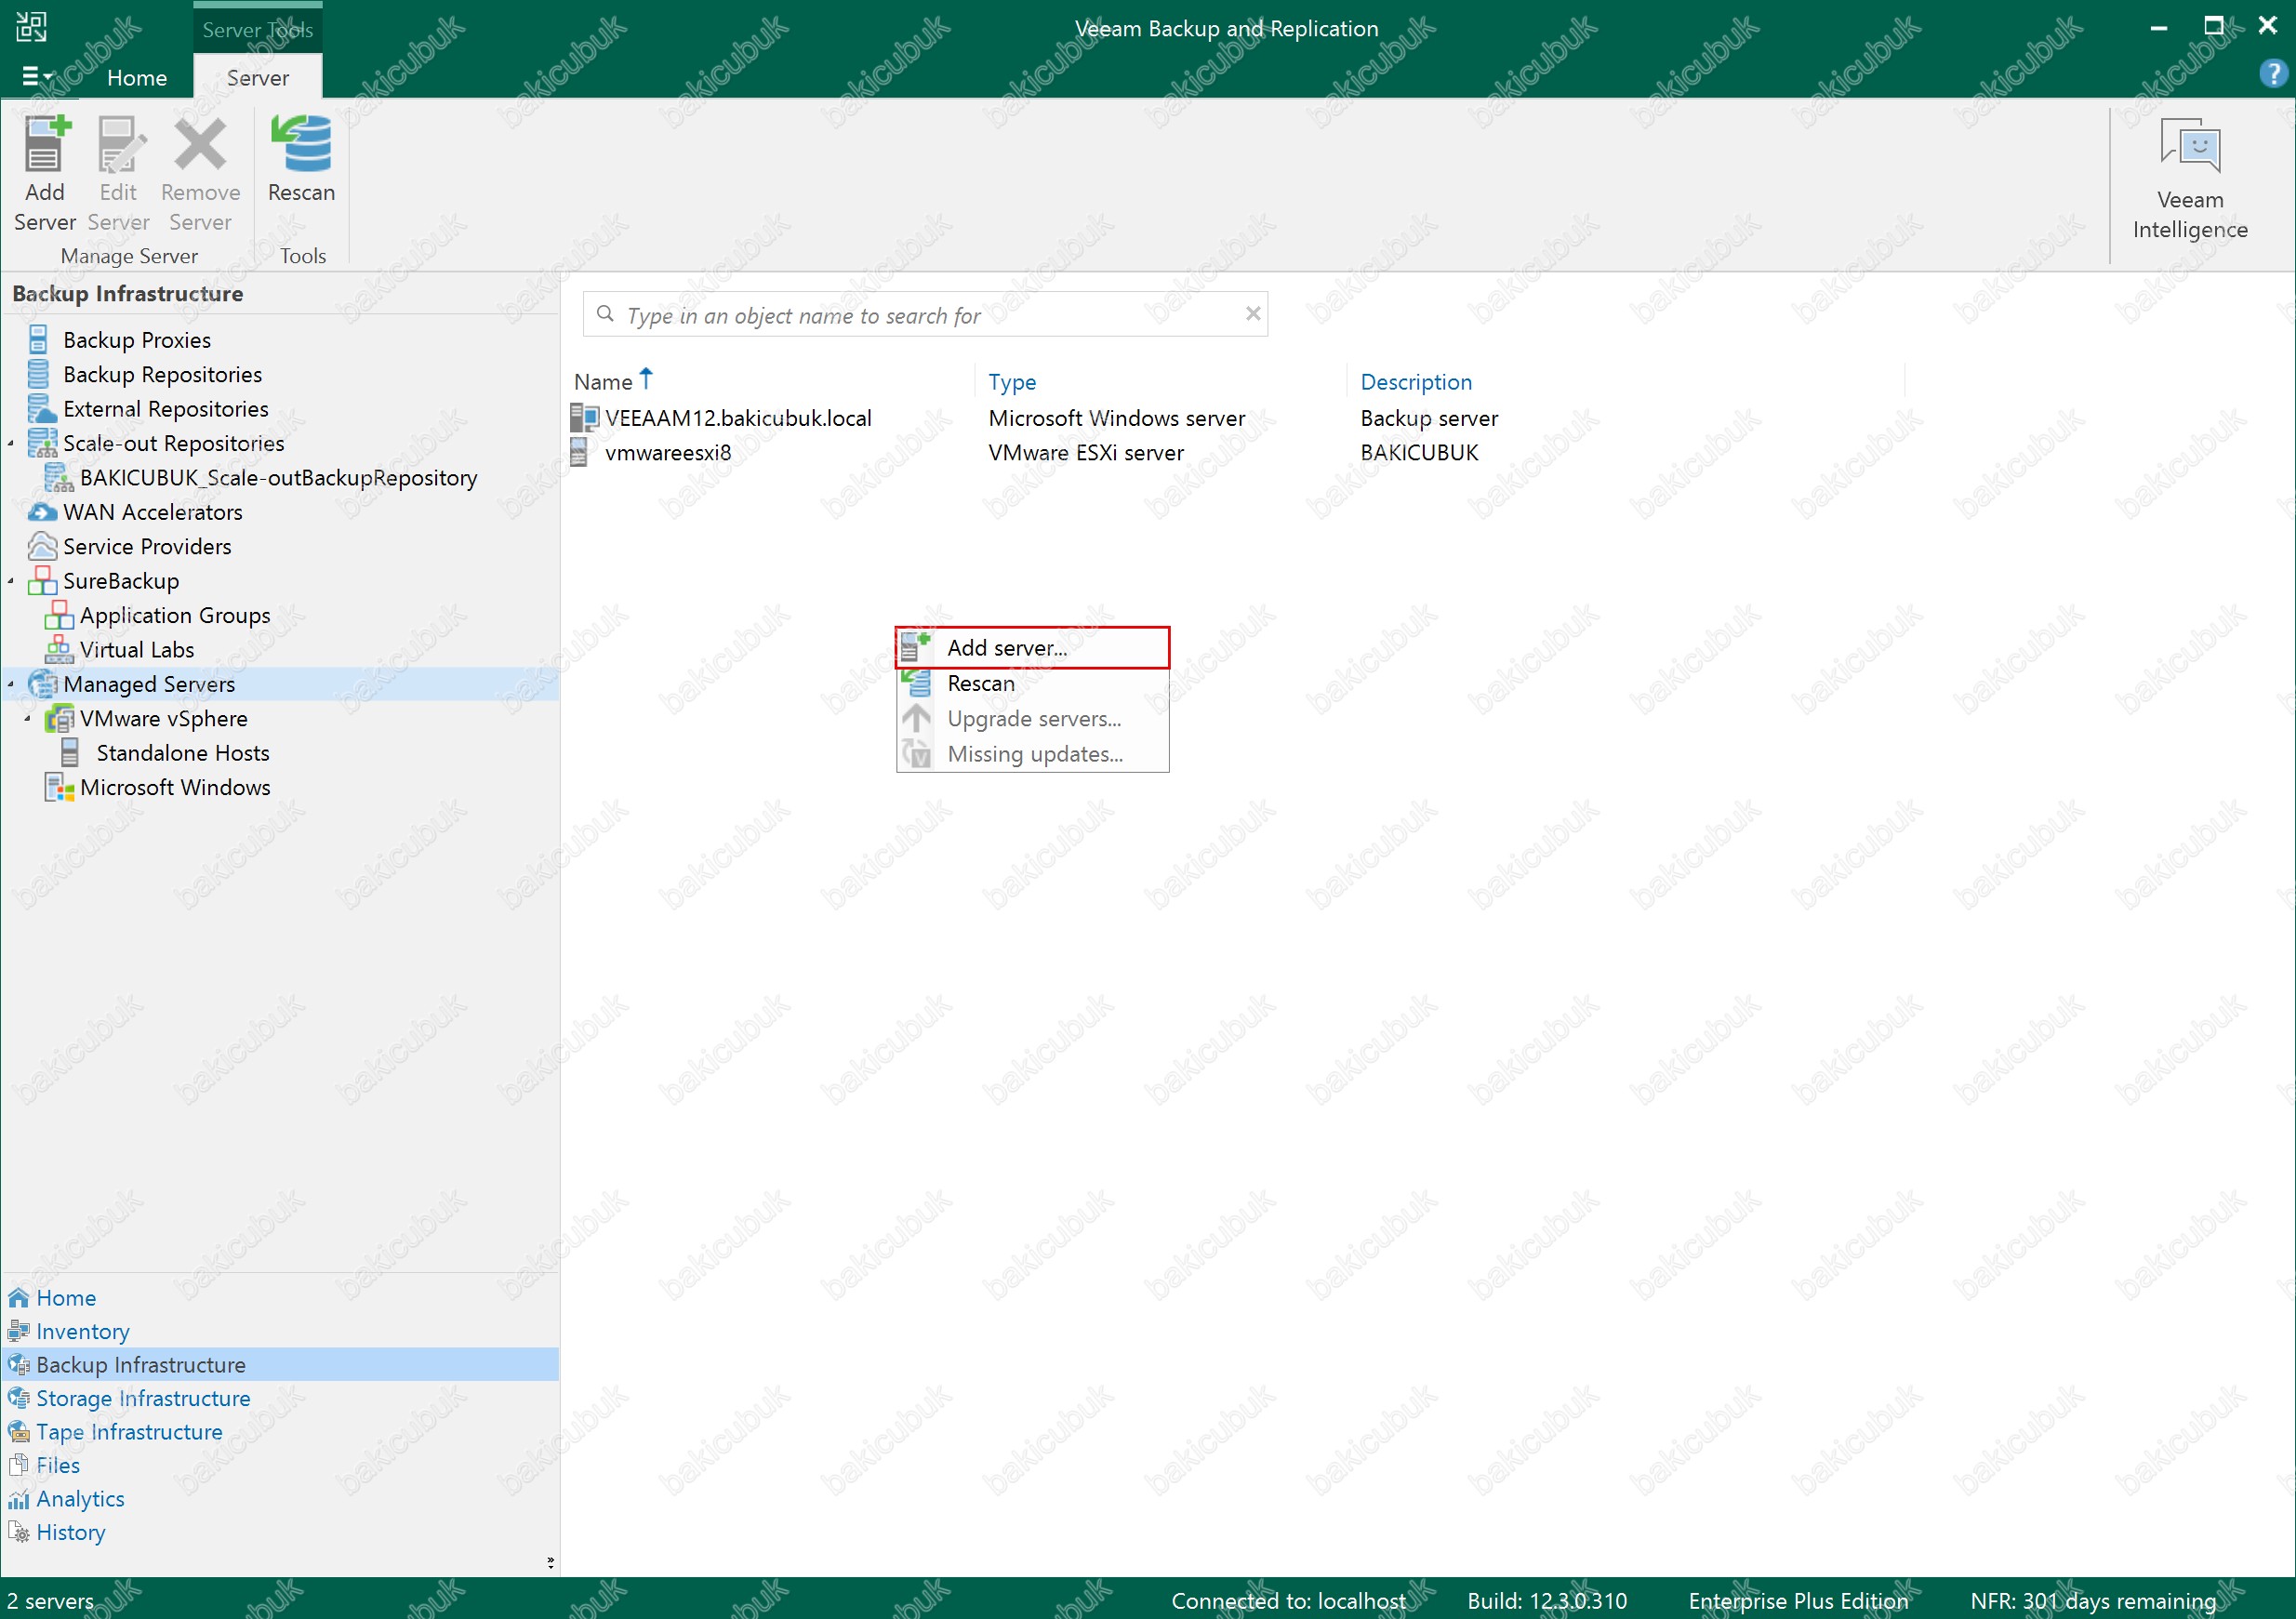The height and width of the screenshot is (1619, 2296).
Task: Click the Remove Server ribbon icon
Action: 200,144
